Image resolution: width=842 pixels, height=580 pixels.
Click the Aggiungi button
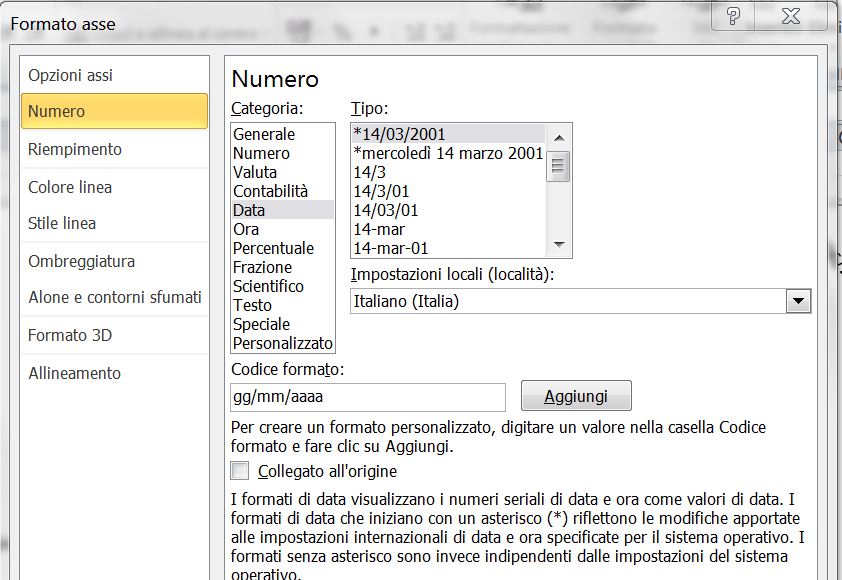point(576,397)
